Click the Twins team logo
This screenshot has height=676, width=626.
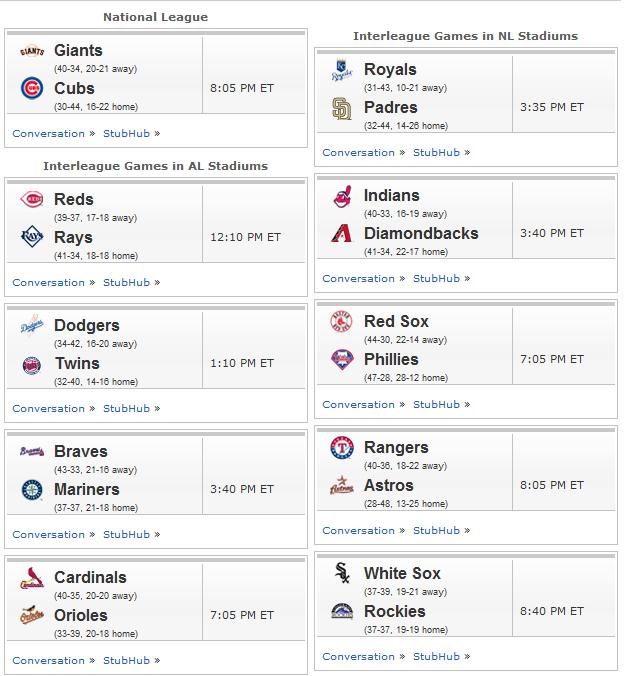tap(31, 366)
